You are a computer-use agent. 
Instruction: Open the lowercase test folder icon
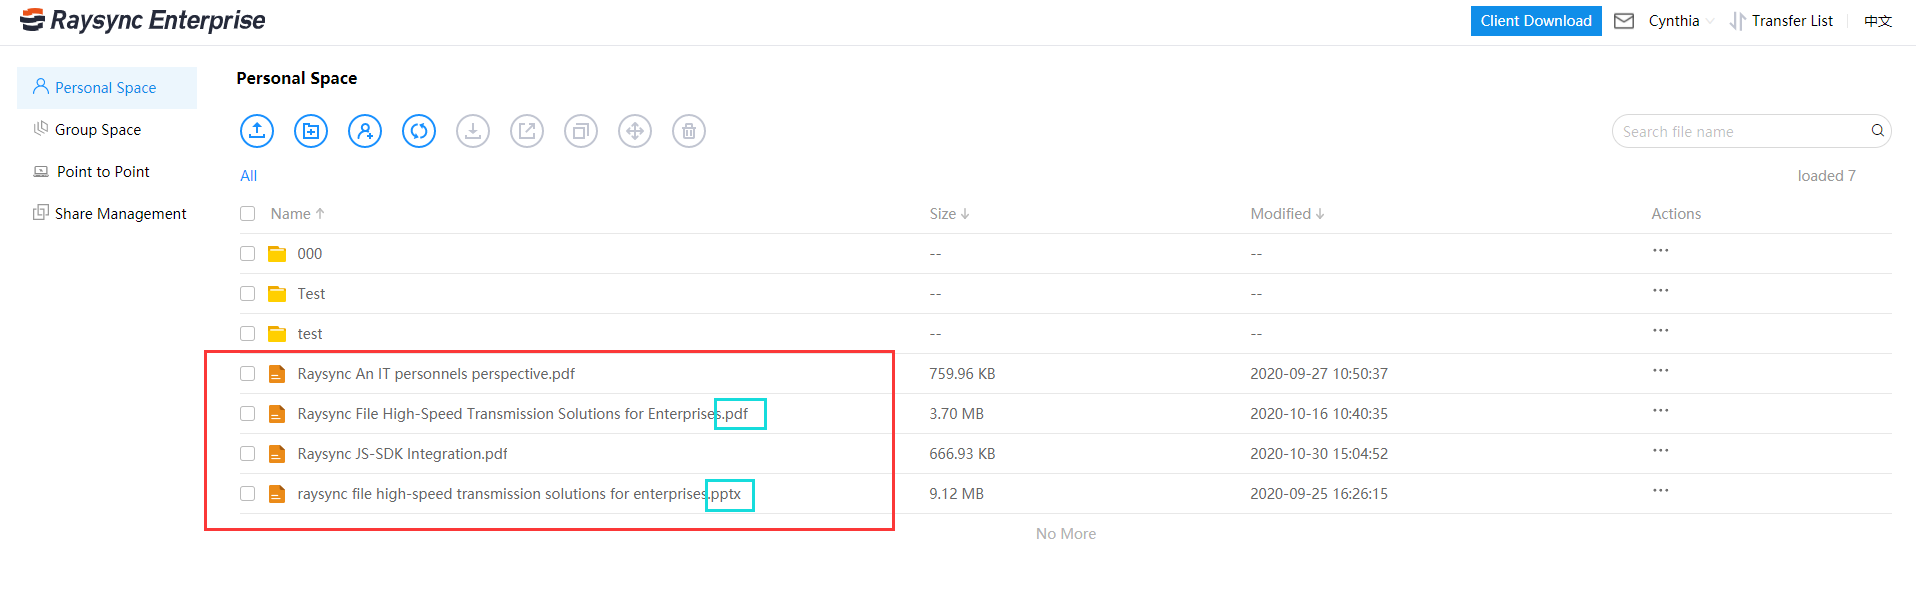[x=277, y=334]
